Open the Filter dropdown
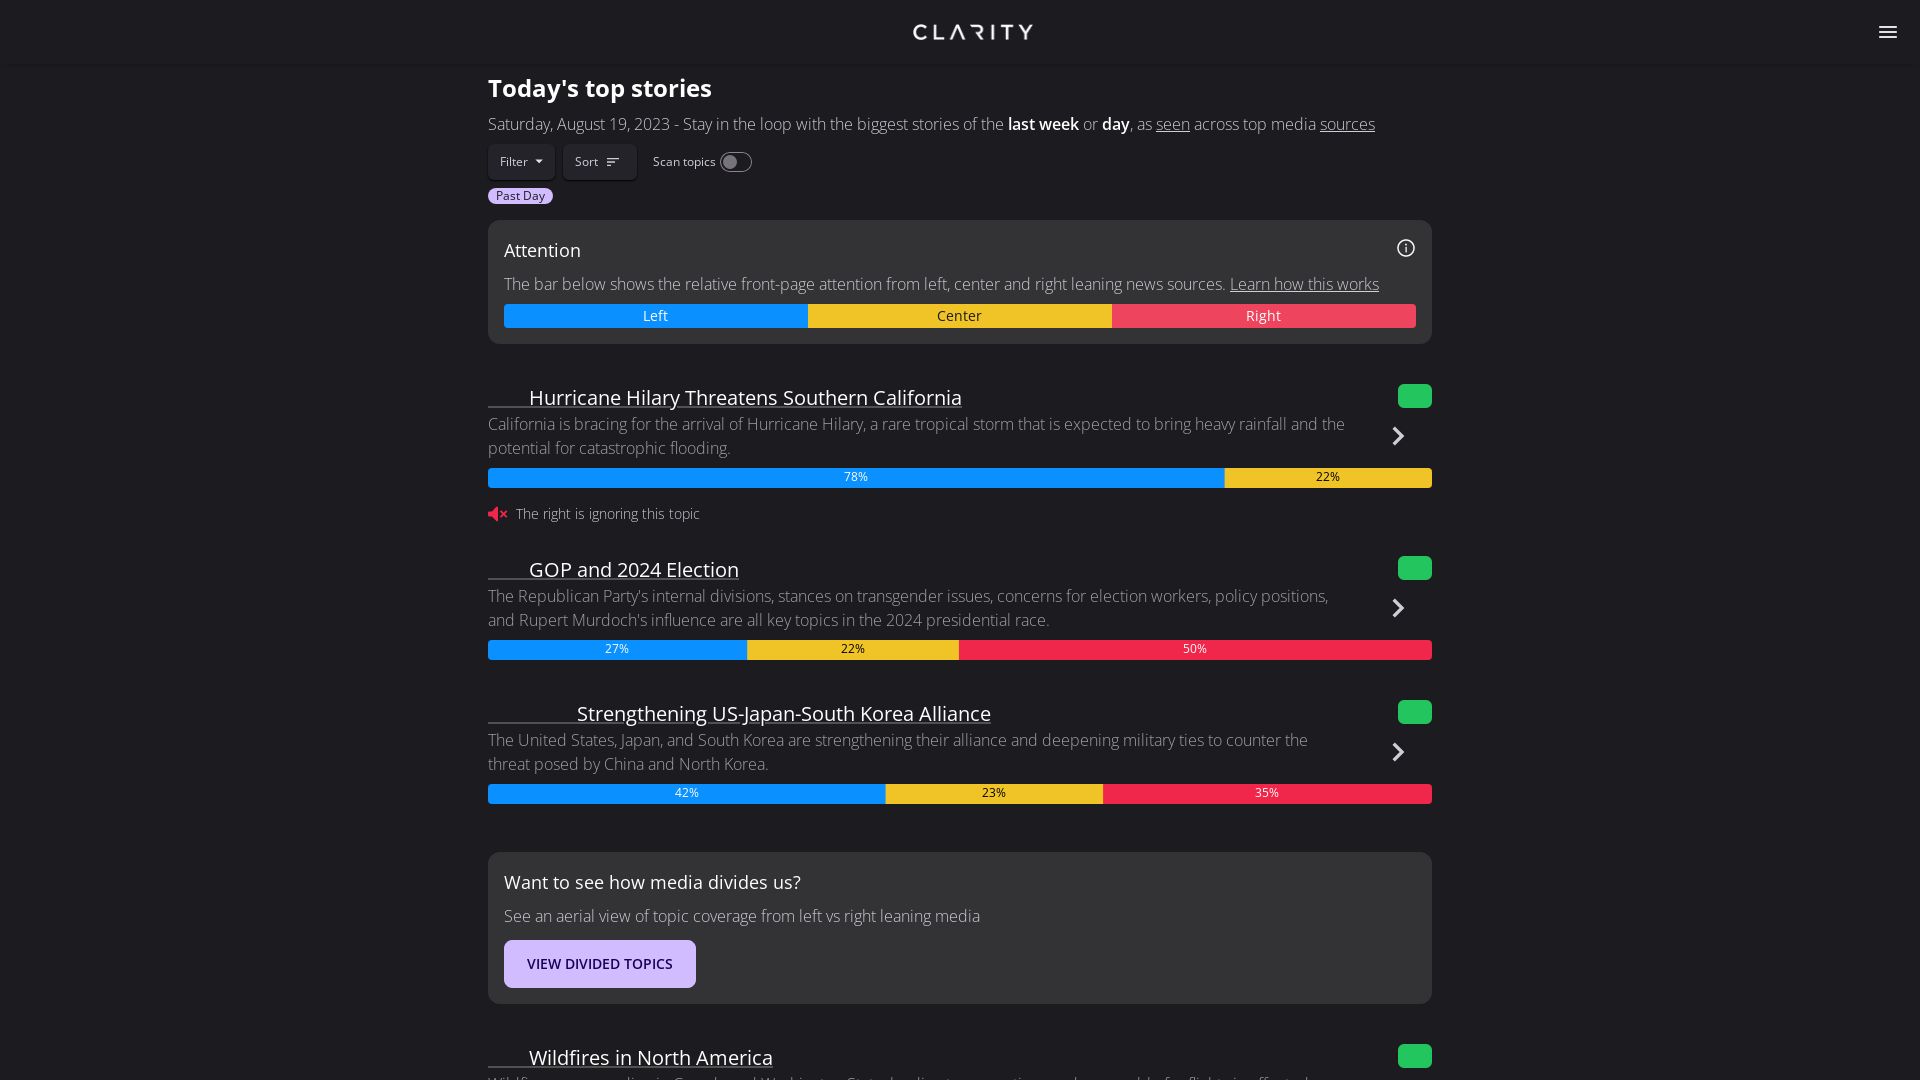The height and width of the screenshot is (1080, 1920). [x=520, y=161]
